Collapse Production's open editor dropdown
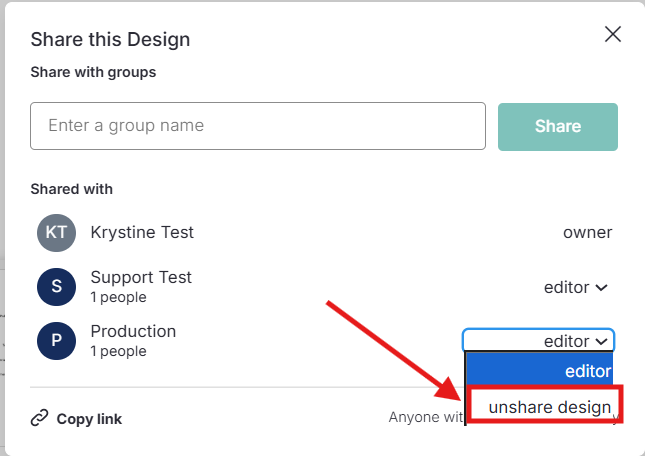 tap(538, 341)
